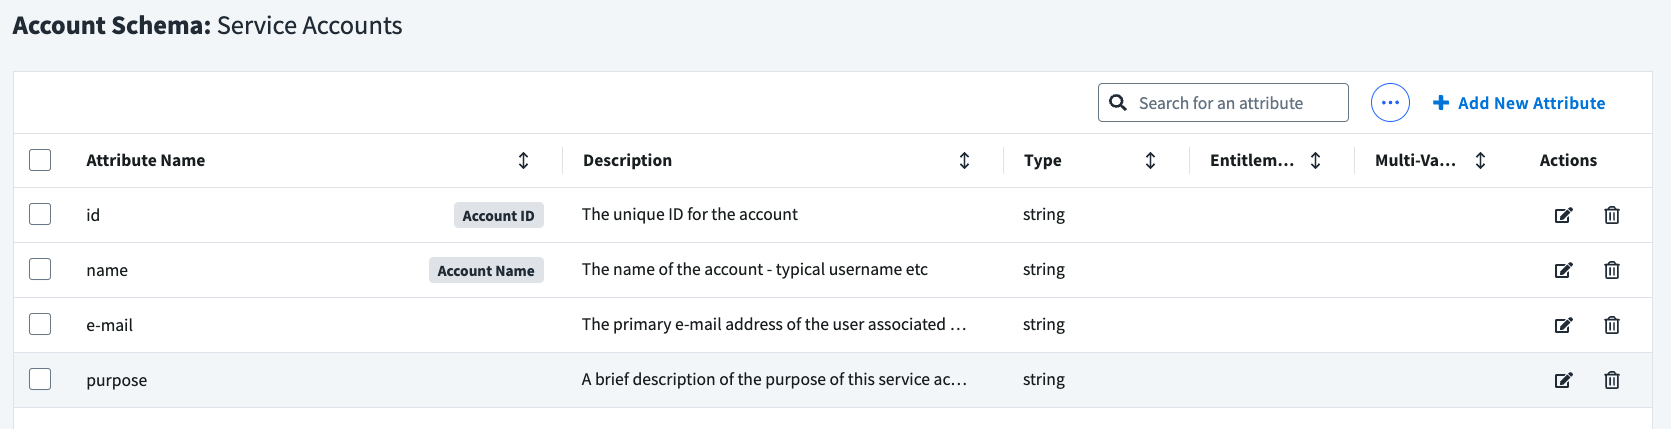The image size is (1671, 429).
Task: Edit the e-mail attribute
Action: [x=1563, y=325]
